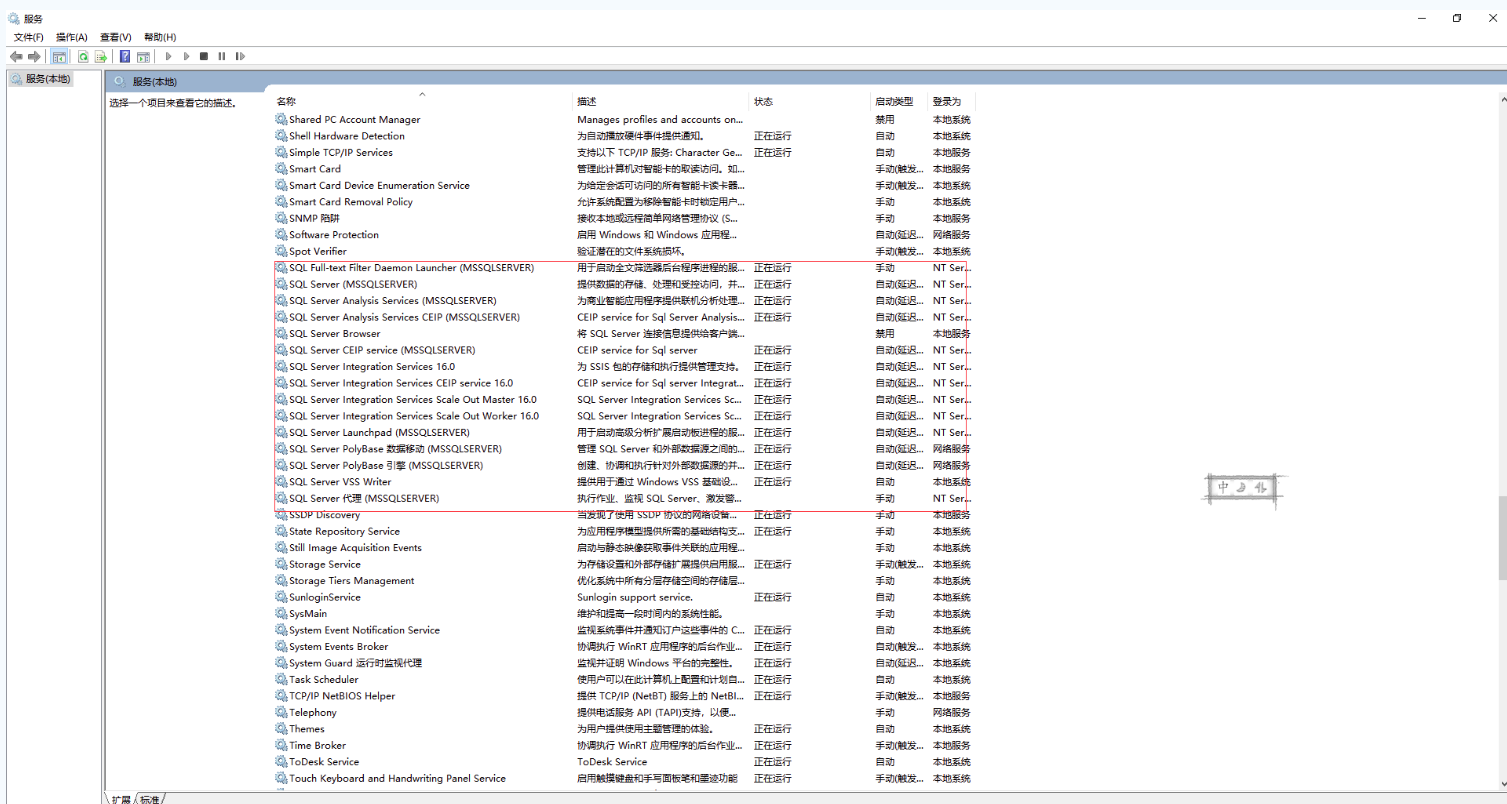The image size is (1507, 804).
Task: Click the gear icon of Smart Card Removal Policy
Action: tap(281, 202)
